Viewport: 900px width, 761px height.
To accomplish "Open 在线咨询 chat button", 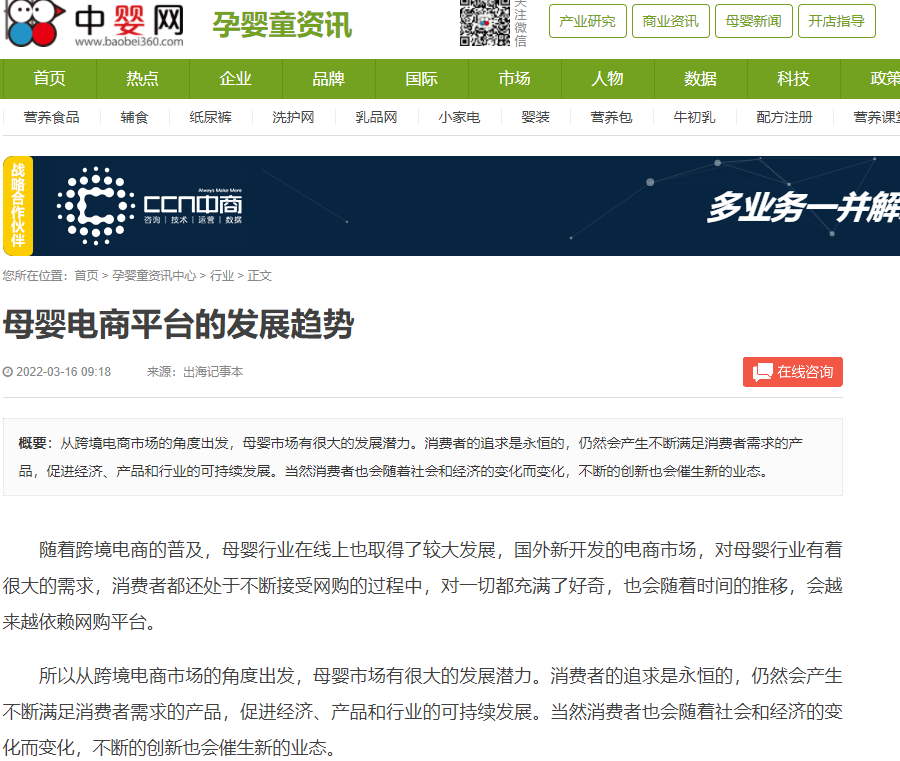I will pyautogui.click(x=793, y=372).
